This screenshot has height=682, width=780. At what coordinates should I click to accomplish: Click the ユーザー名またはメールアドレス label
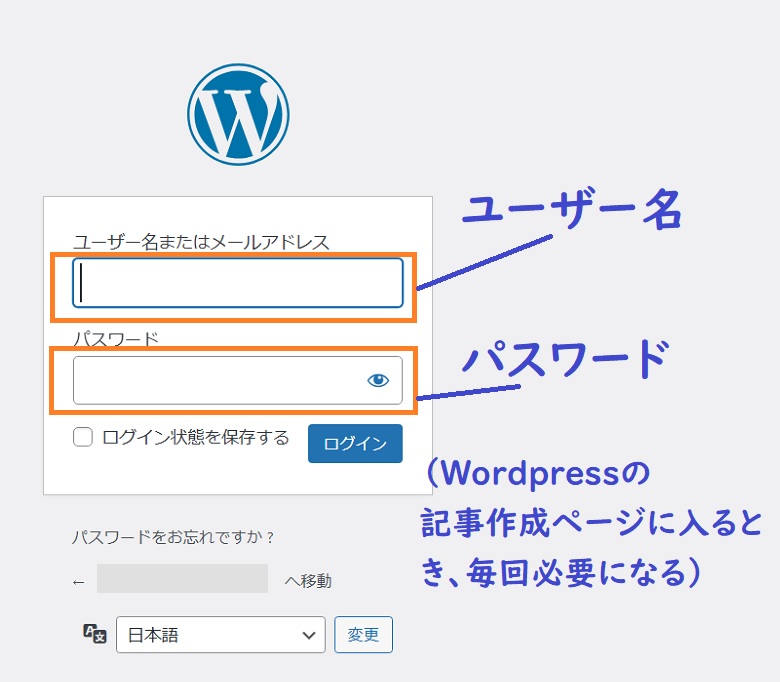click(201, 242)
